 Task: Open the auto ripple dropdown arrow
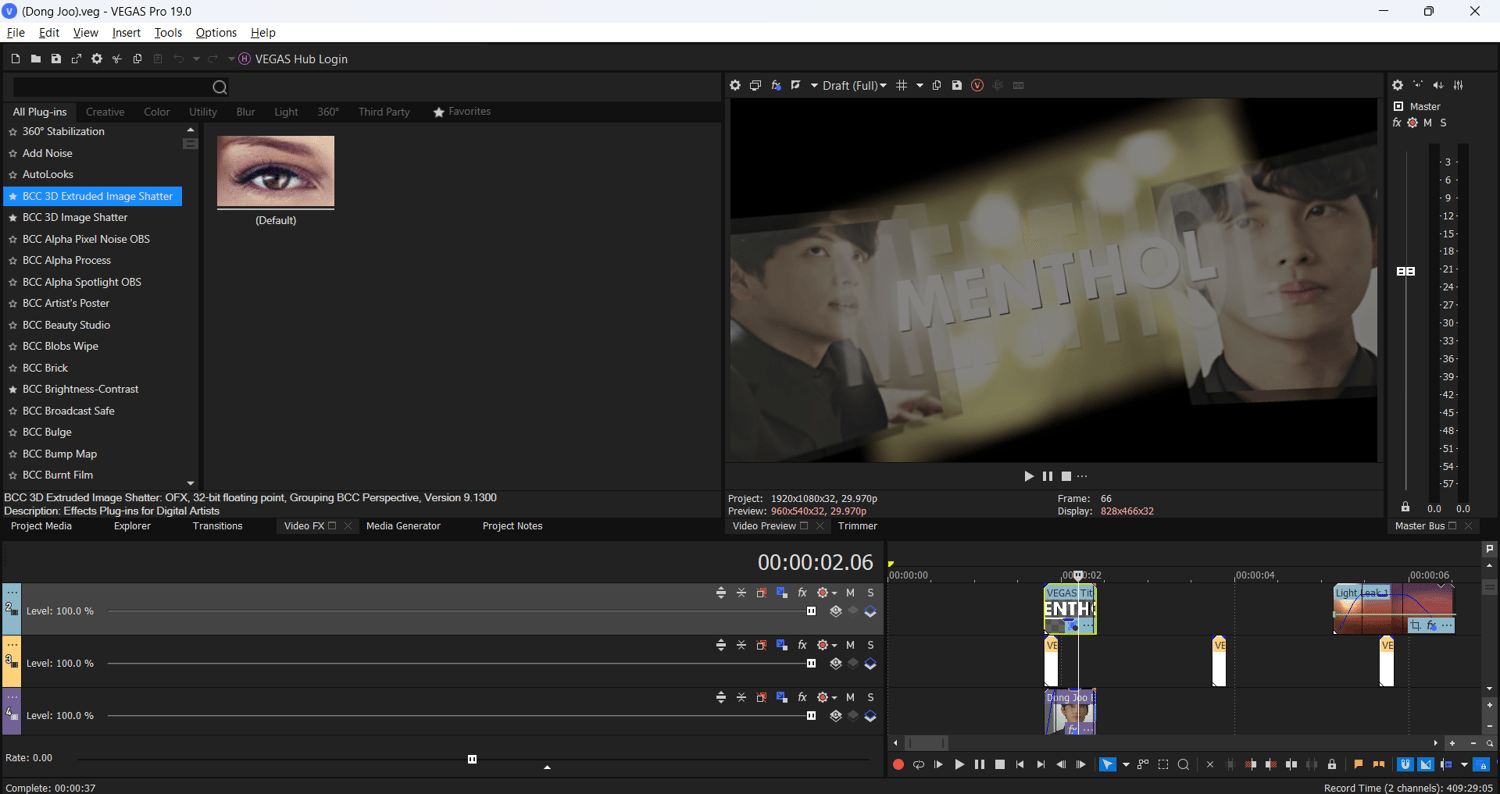[x=1464, y=765]
